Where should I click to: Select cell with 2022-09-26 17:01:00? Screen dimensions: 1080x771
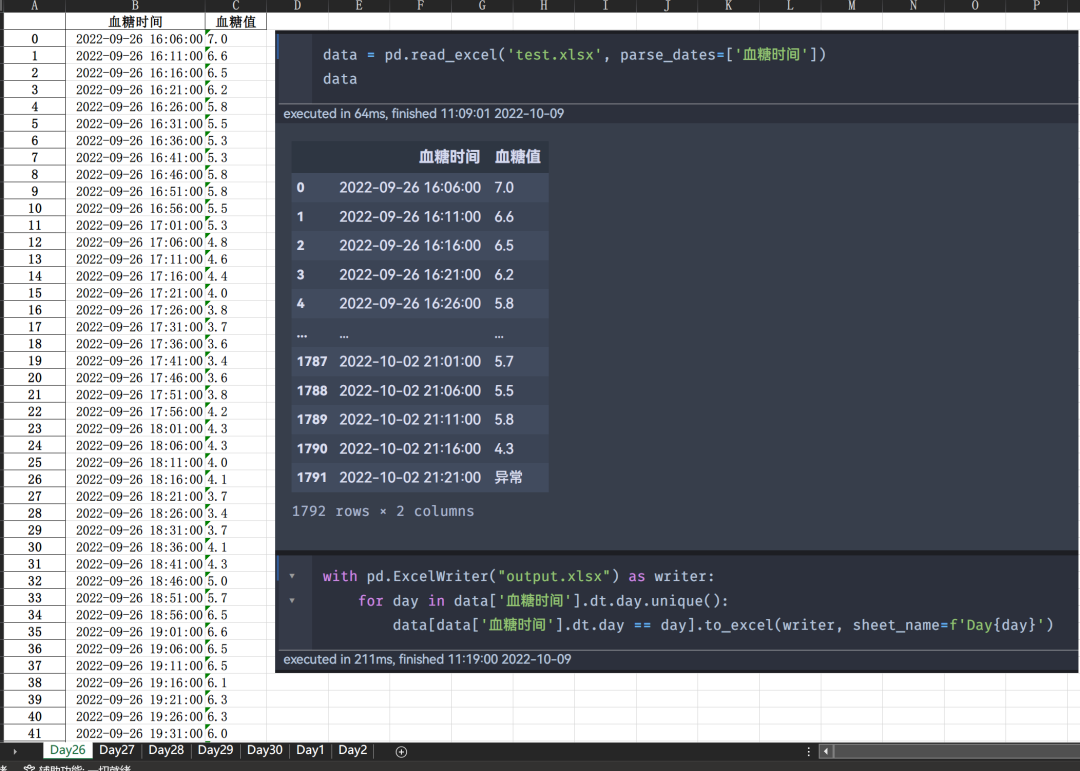(x=135, y=225)
